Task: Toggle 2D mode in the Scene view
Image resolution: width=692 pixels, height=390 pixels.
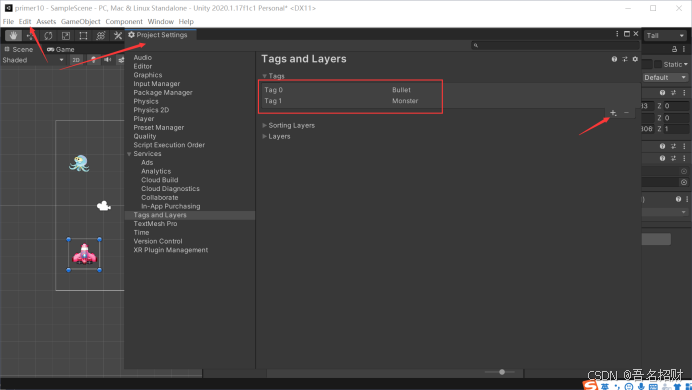Action: pos(76,60)
